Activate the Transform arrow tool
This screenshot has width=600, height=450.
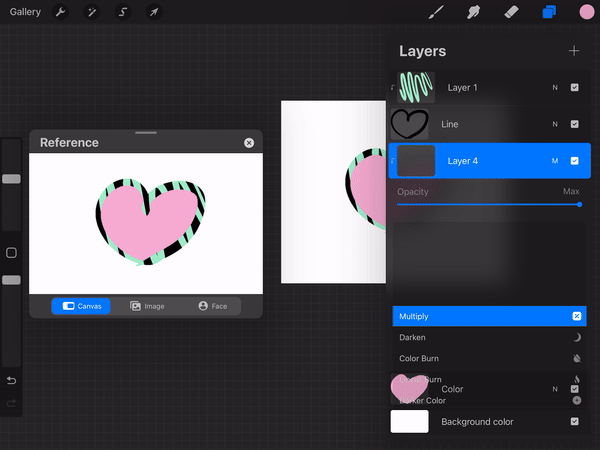coord(153,12)
